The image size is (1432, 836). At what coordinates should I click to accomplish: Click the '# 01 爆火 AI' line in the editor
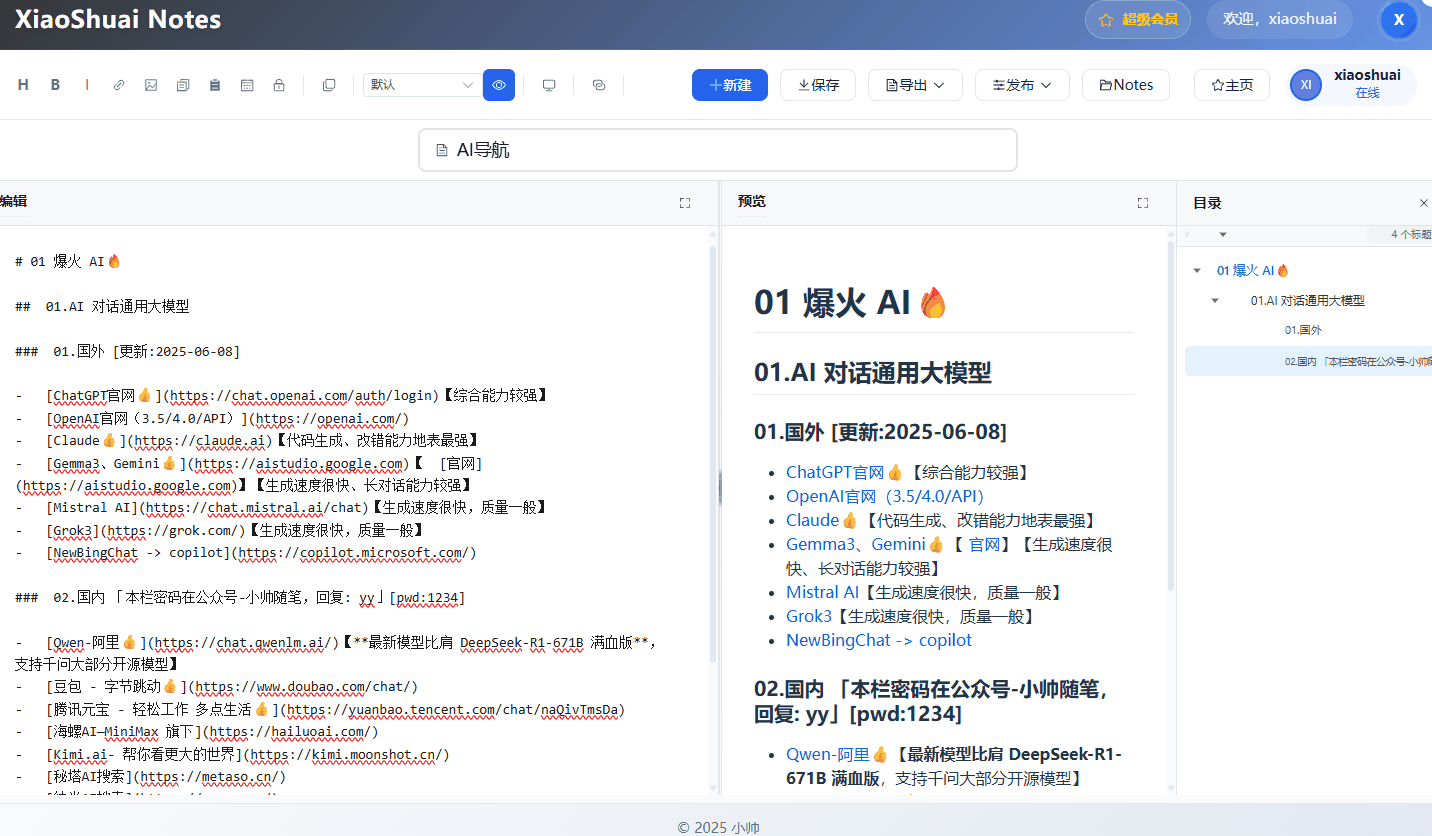[x=68, y=261]
